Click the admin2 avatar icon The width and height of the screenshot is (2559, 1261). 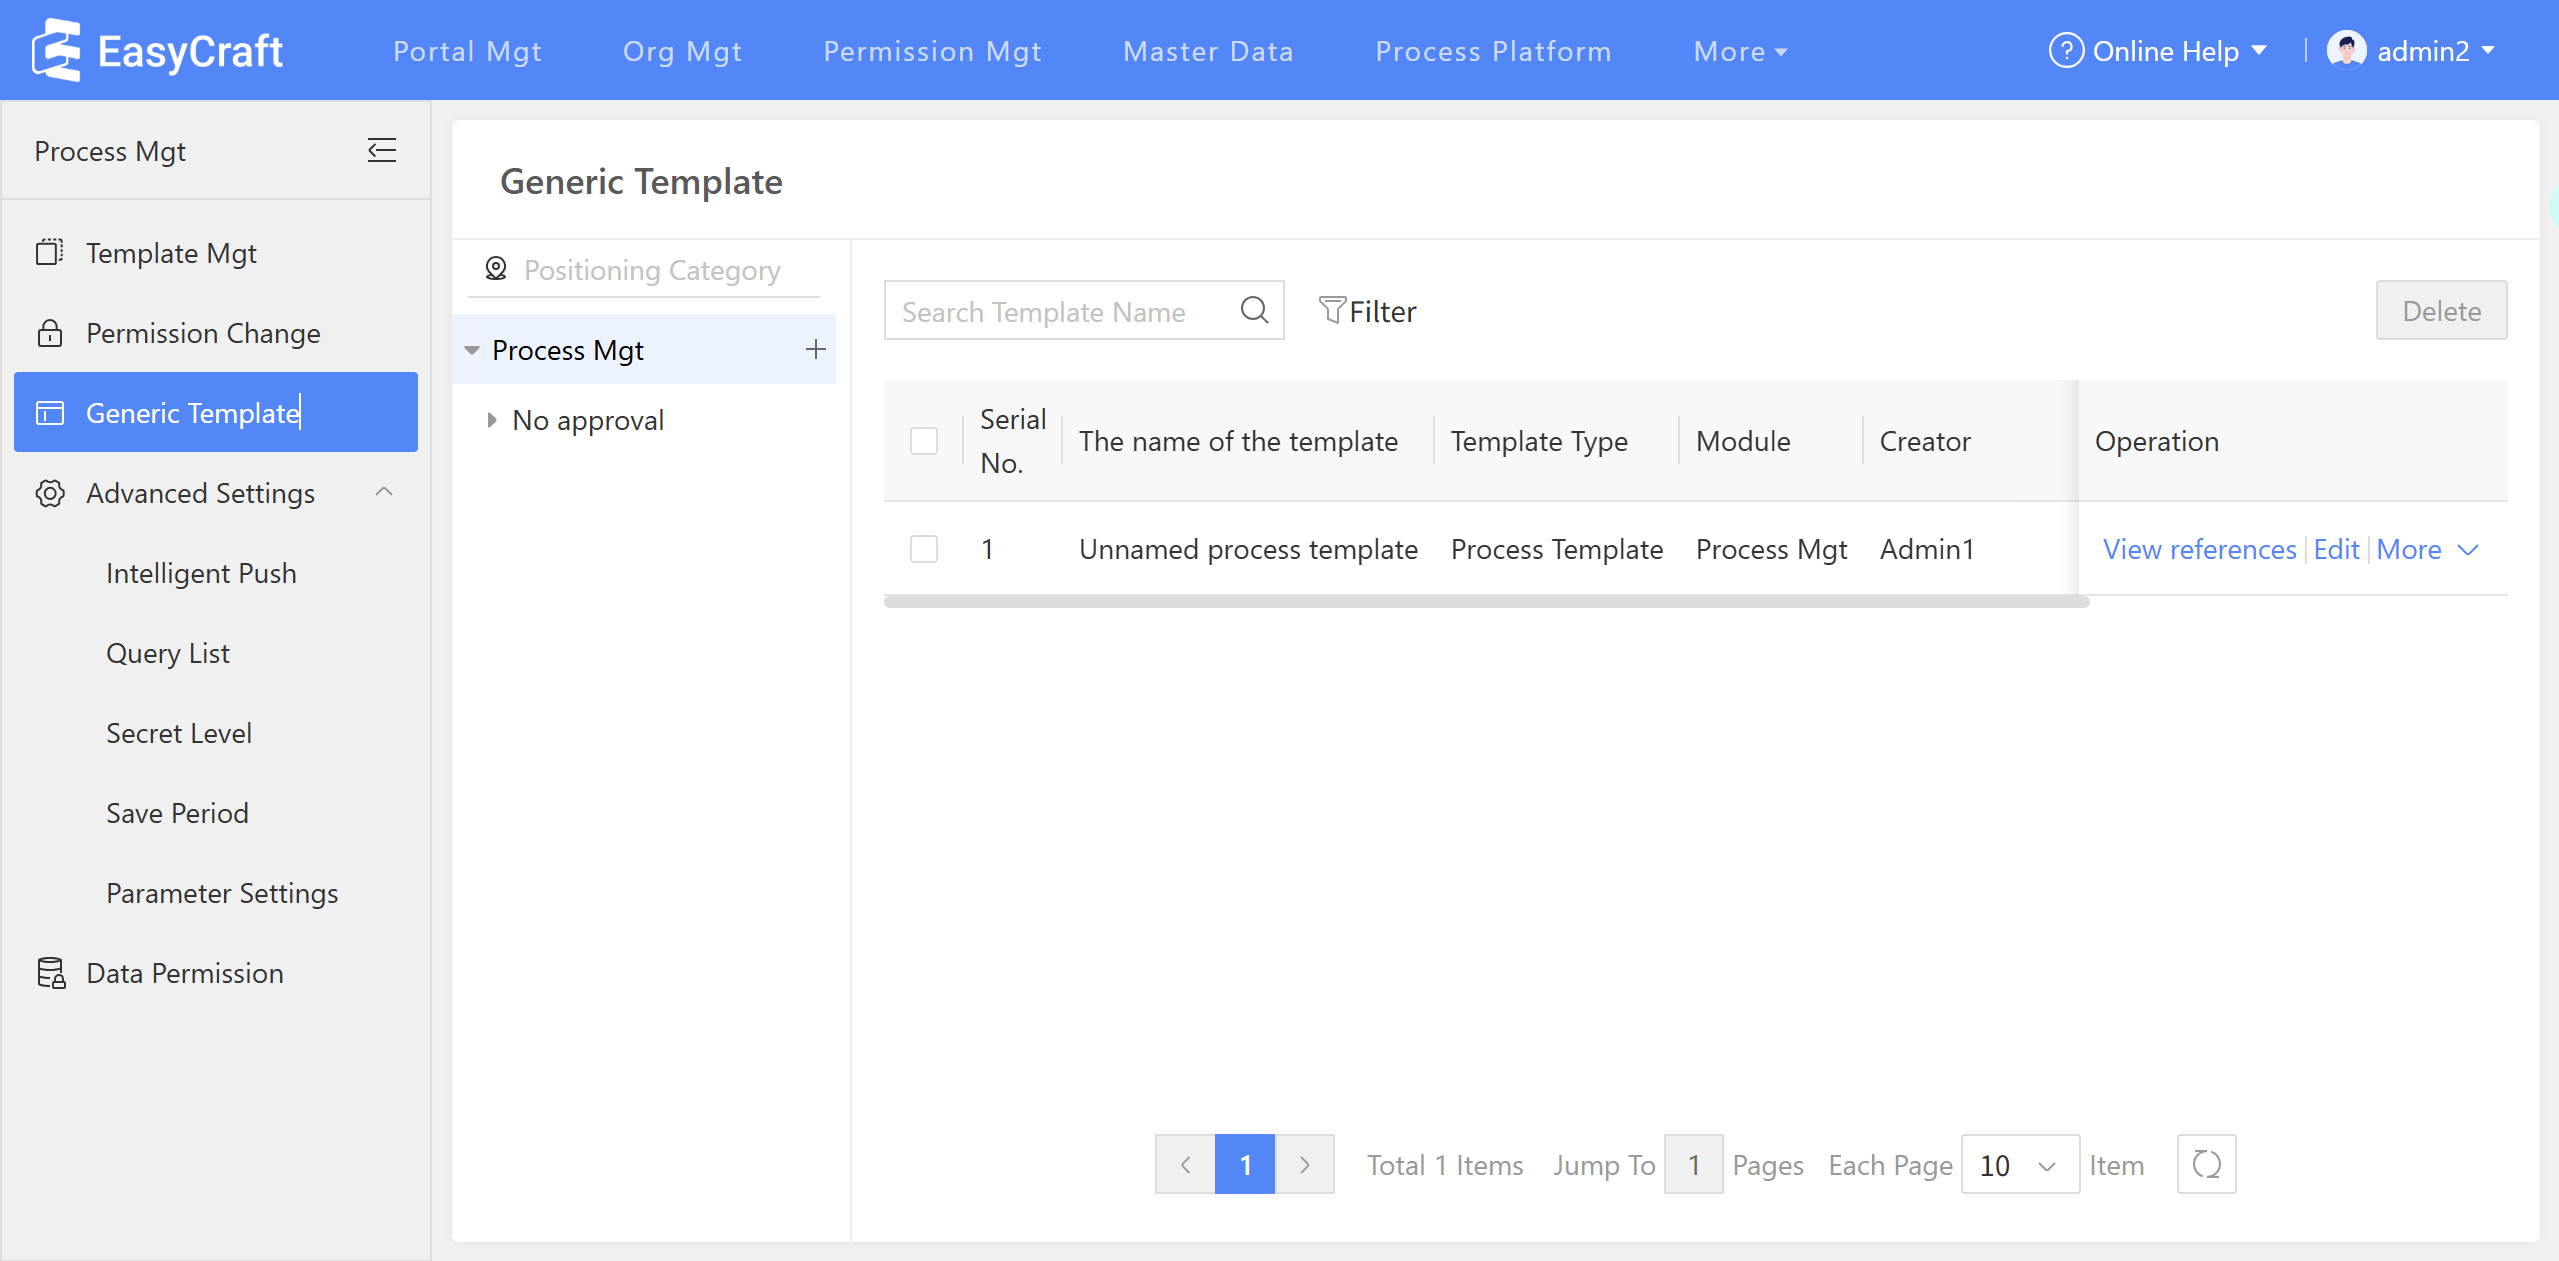2346,50
